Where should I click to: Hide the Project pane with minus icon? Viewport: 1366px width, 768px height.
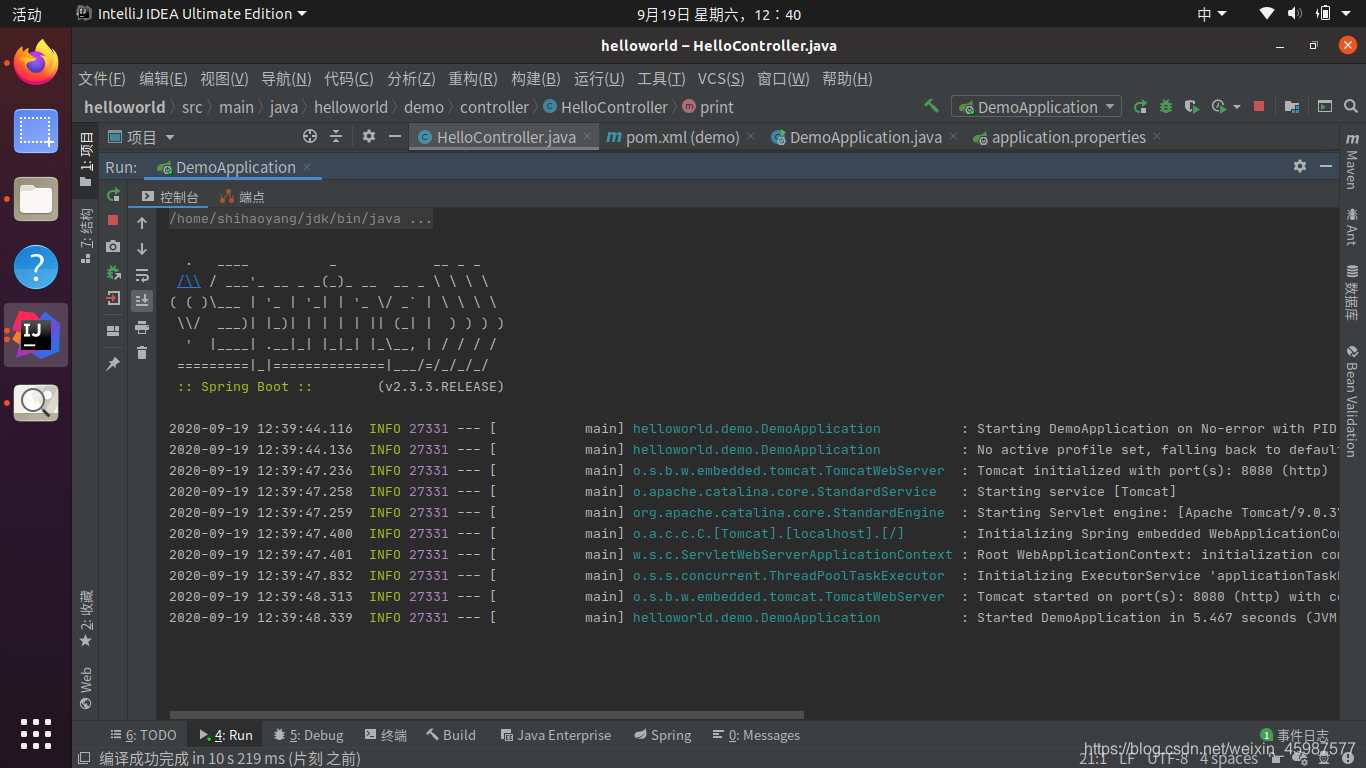click(x=395, y=136)
